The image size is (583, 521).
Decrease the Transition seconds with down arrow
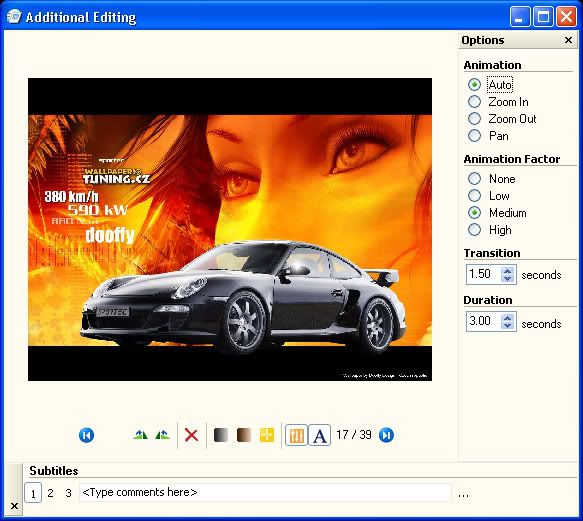(508, 279)
